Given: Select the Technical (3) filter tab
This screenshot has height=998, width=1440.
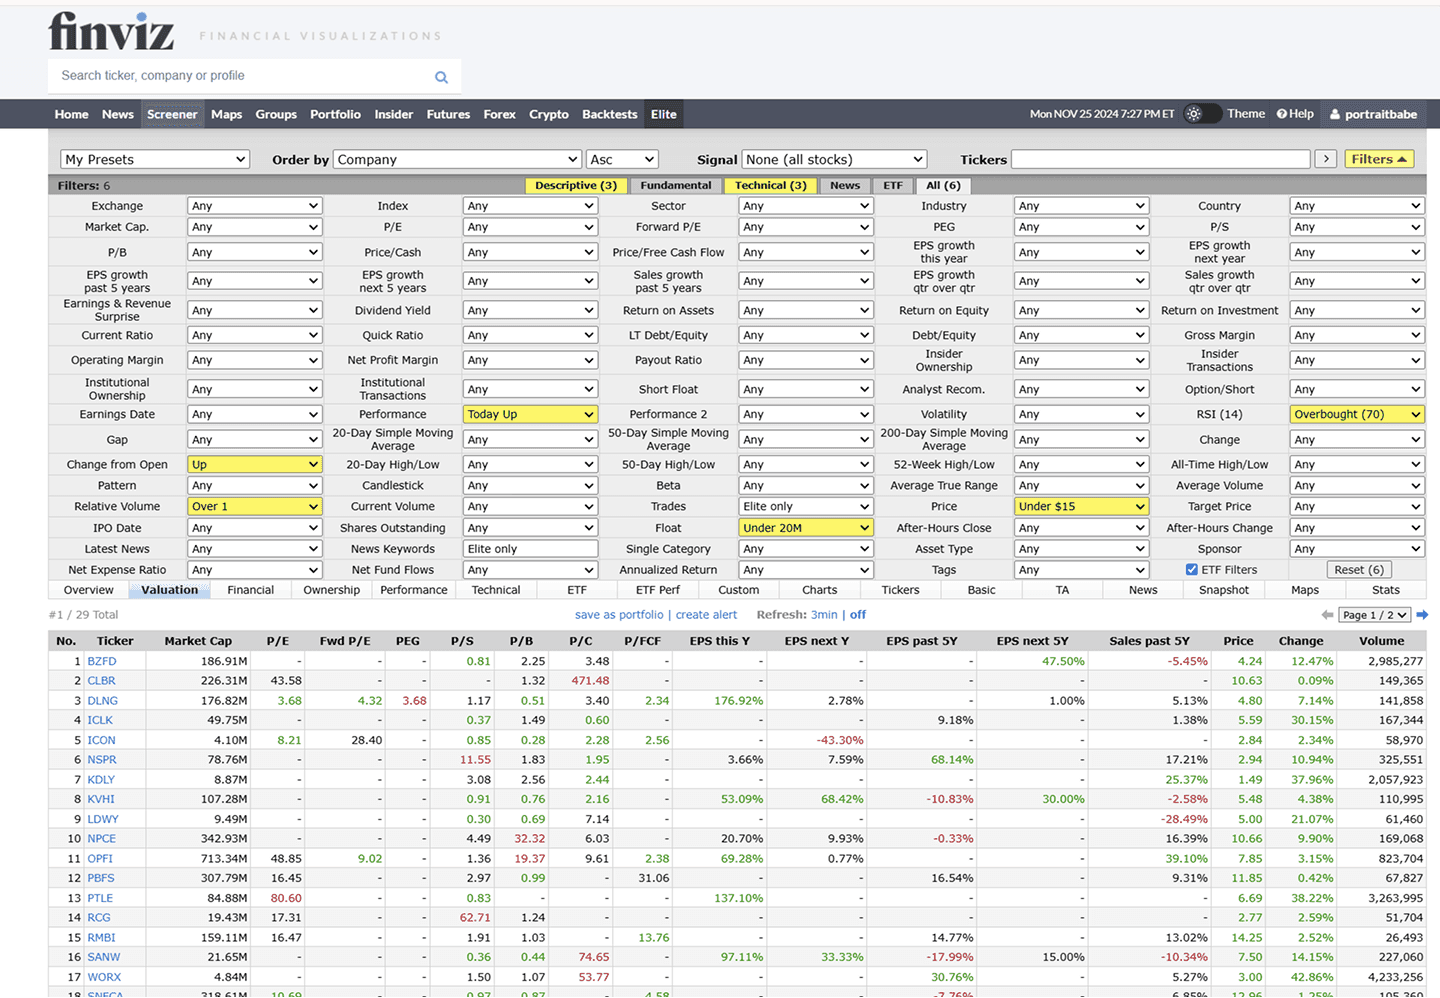Looking at the screenshot, I should pyautogui.click(x=770, y=185).
